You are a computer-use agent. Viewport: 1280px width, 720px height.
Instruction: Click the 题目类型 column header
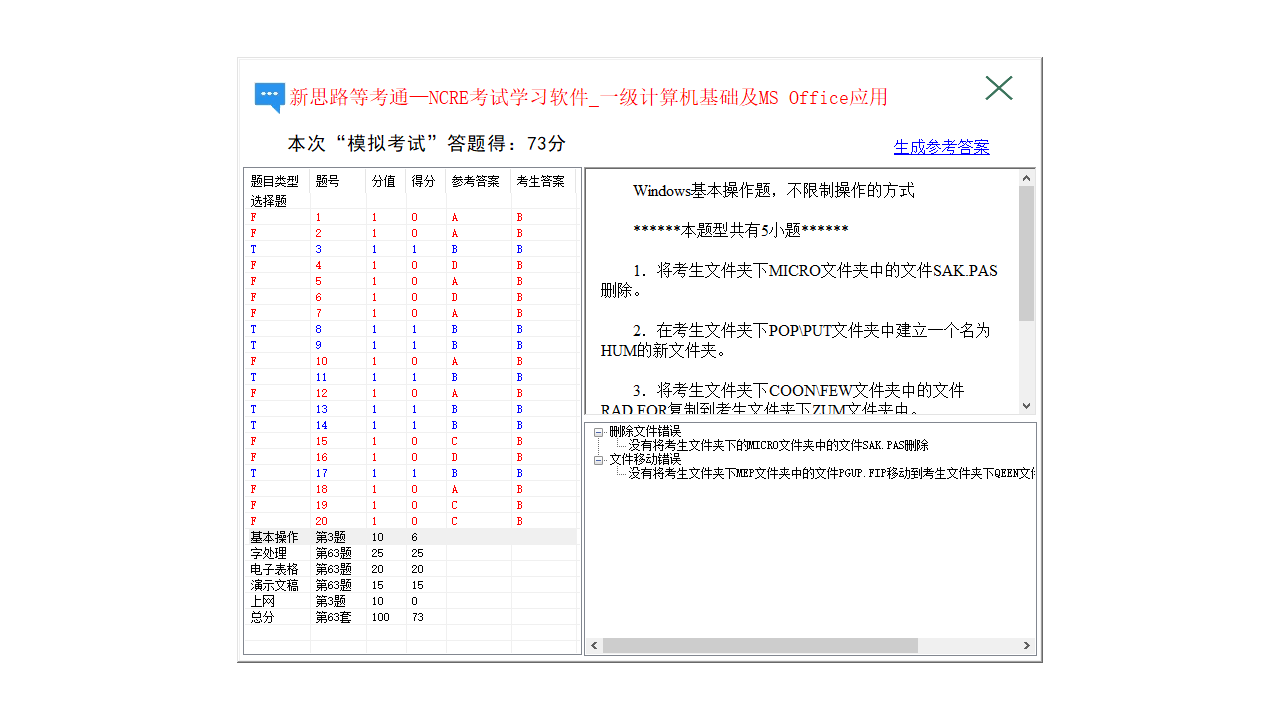271,181
